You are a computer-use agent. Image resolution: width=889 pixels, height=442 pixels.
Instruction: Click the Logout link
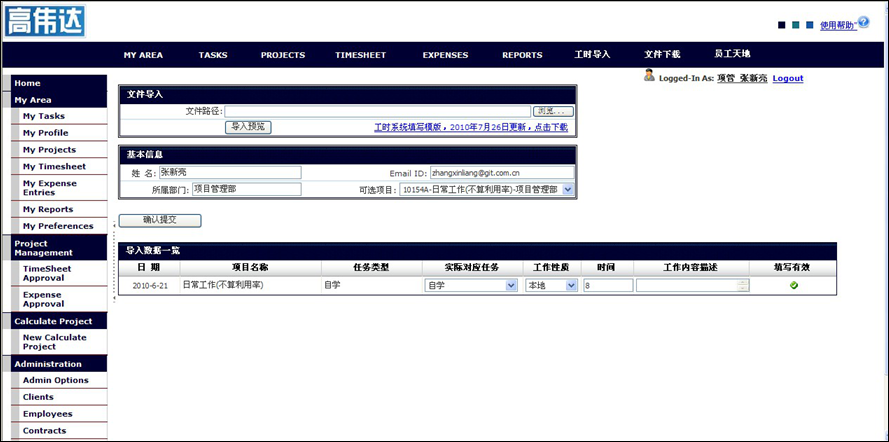[x=787, y=78]
